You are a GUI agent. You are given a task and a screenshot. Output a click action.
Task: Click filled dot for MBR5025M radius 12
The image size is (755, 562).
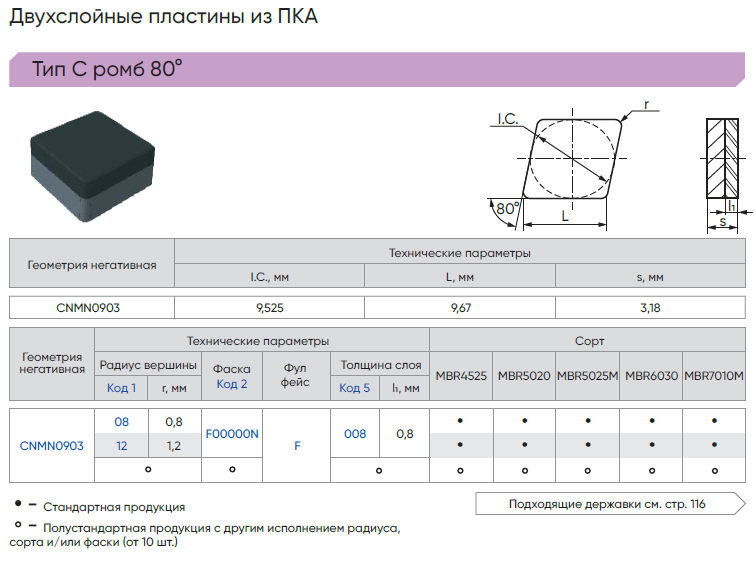point(588,445)
